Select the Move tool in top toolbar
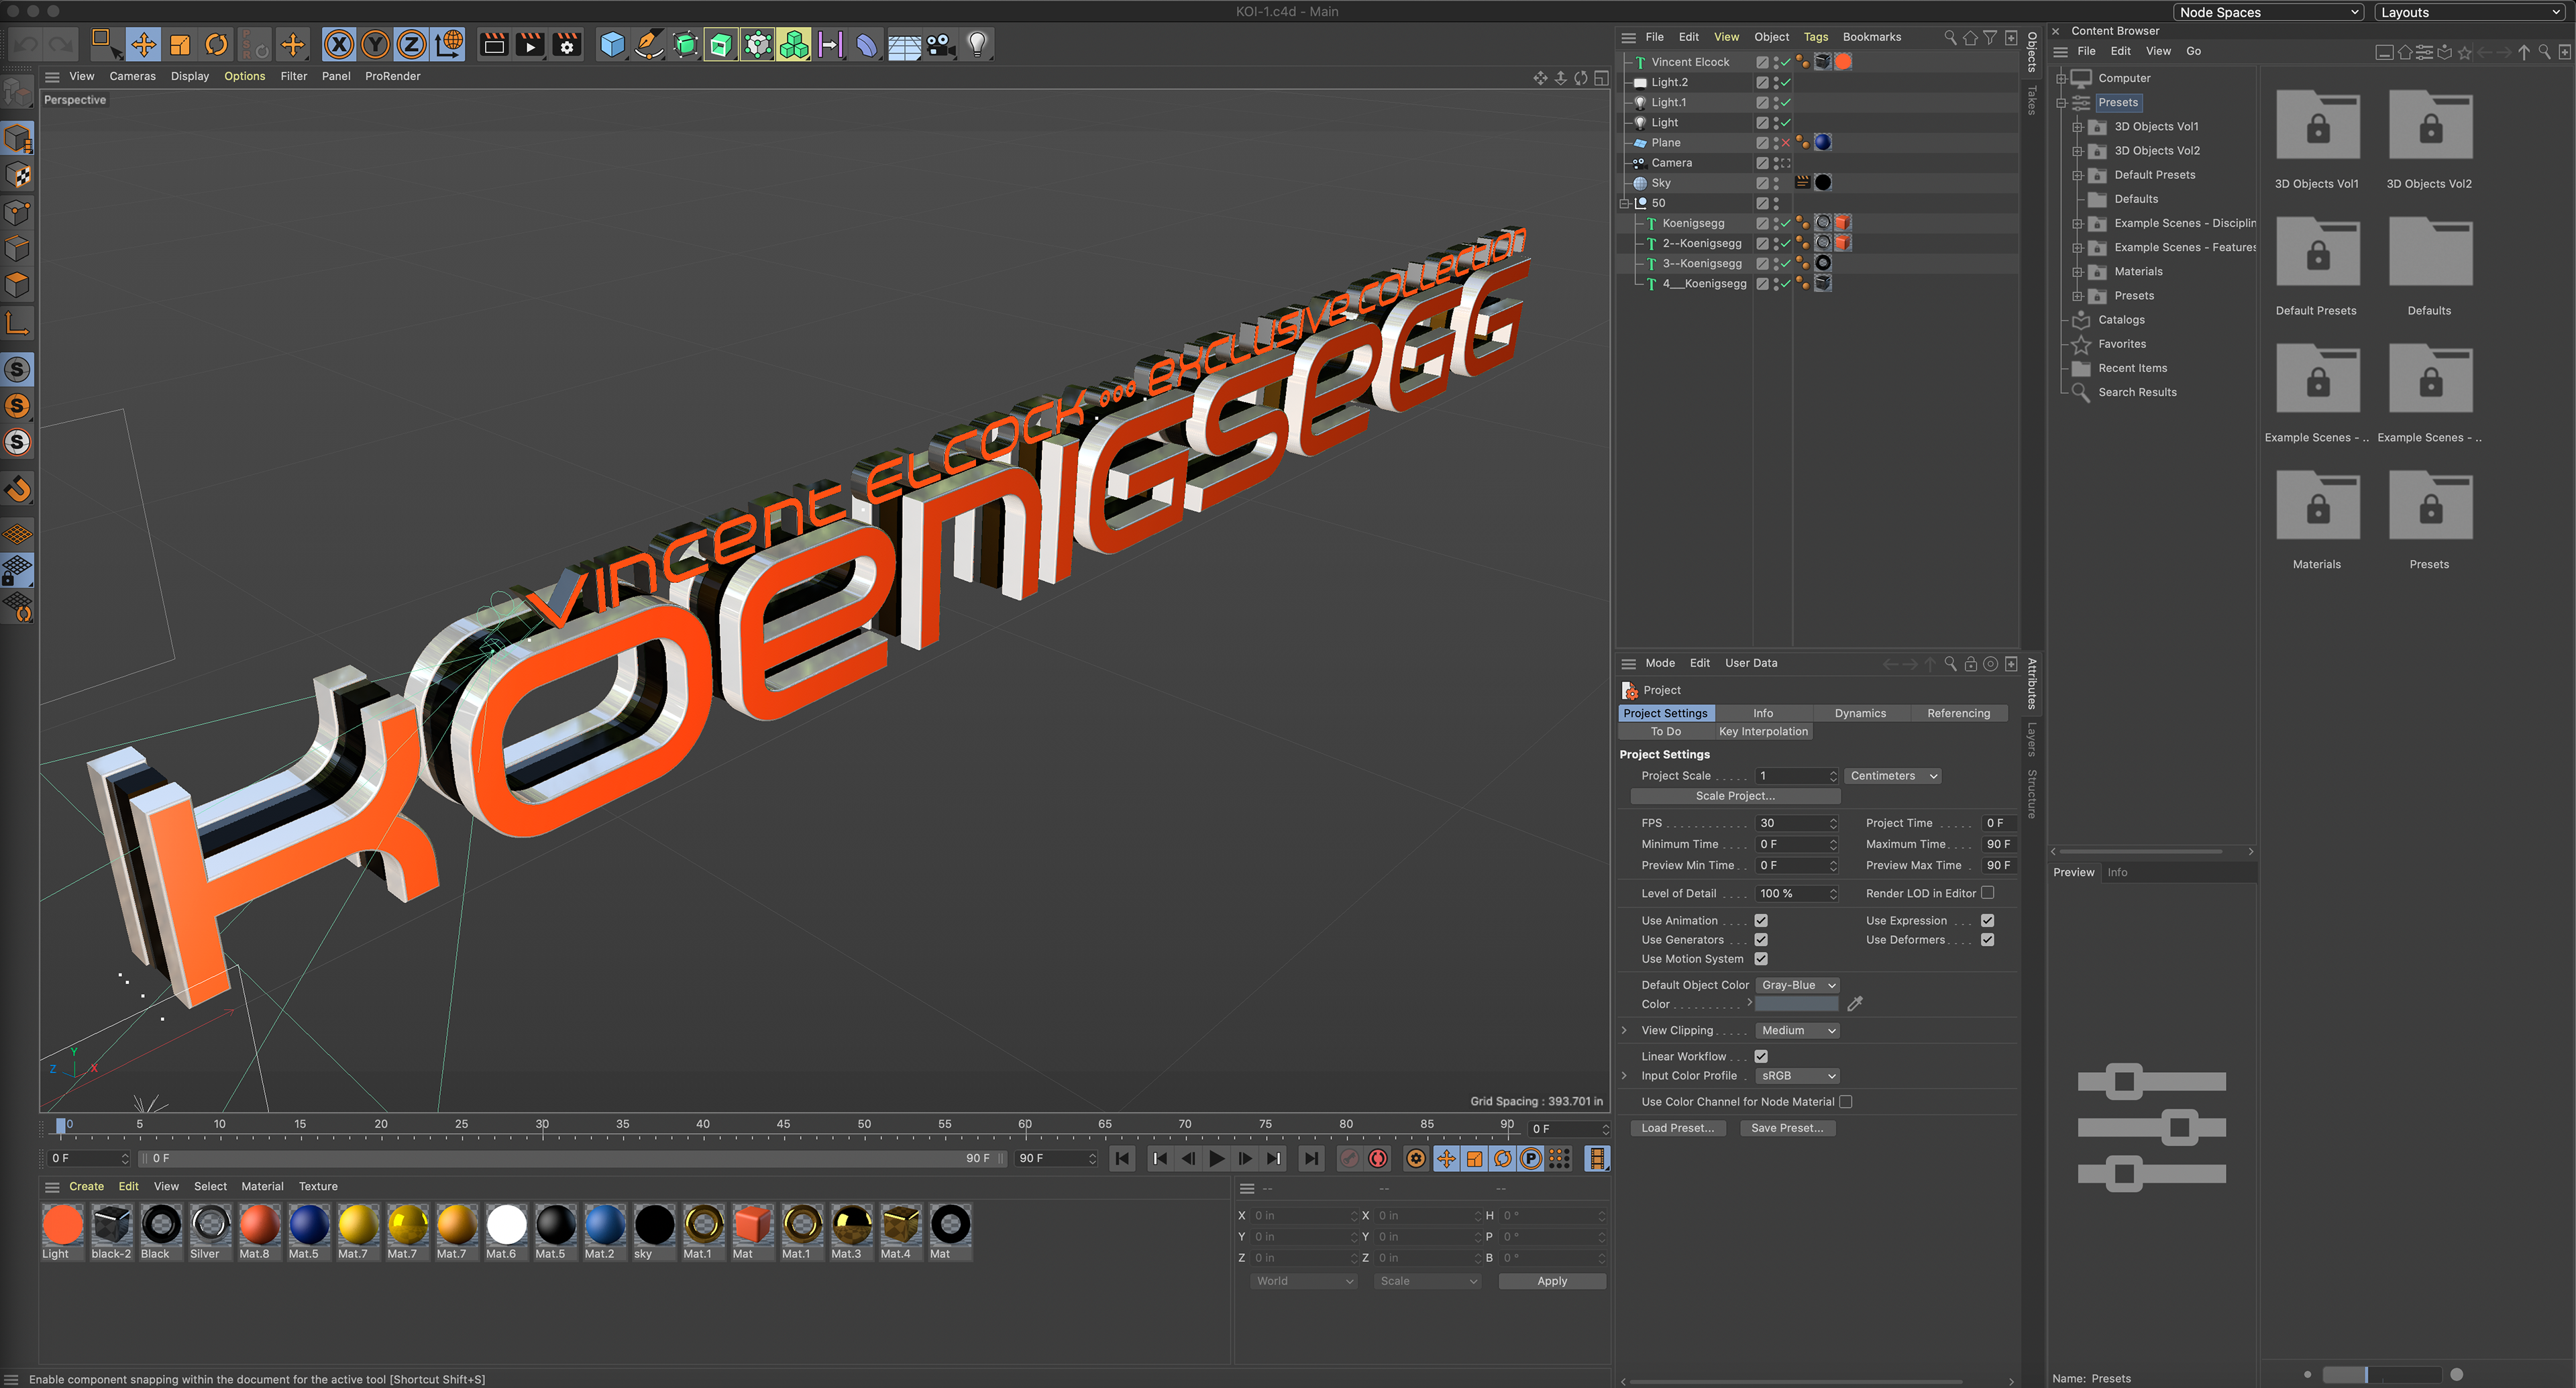 [143, 44]
